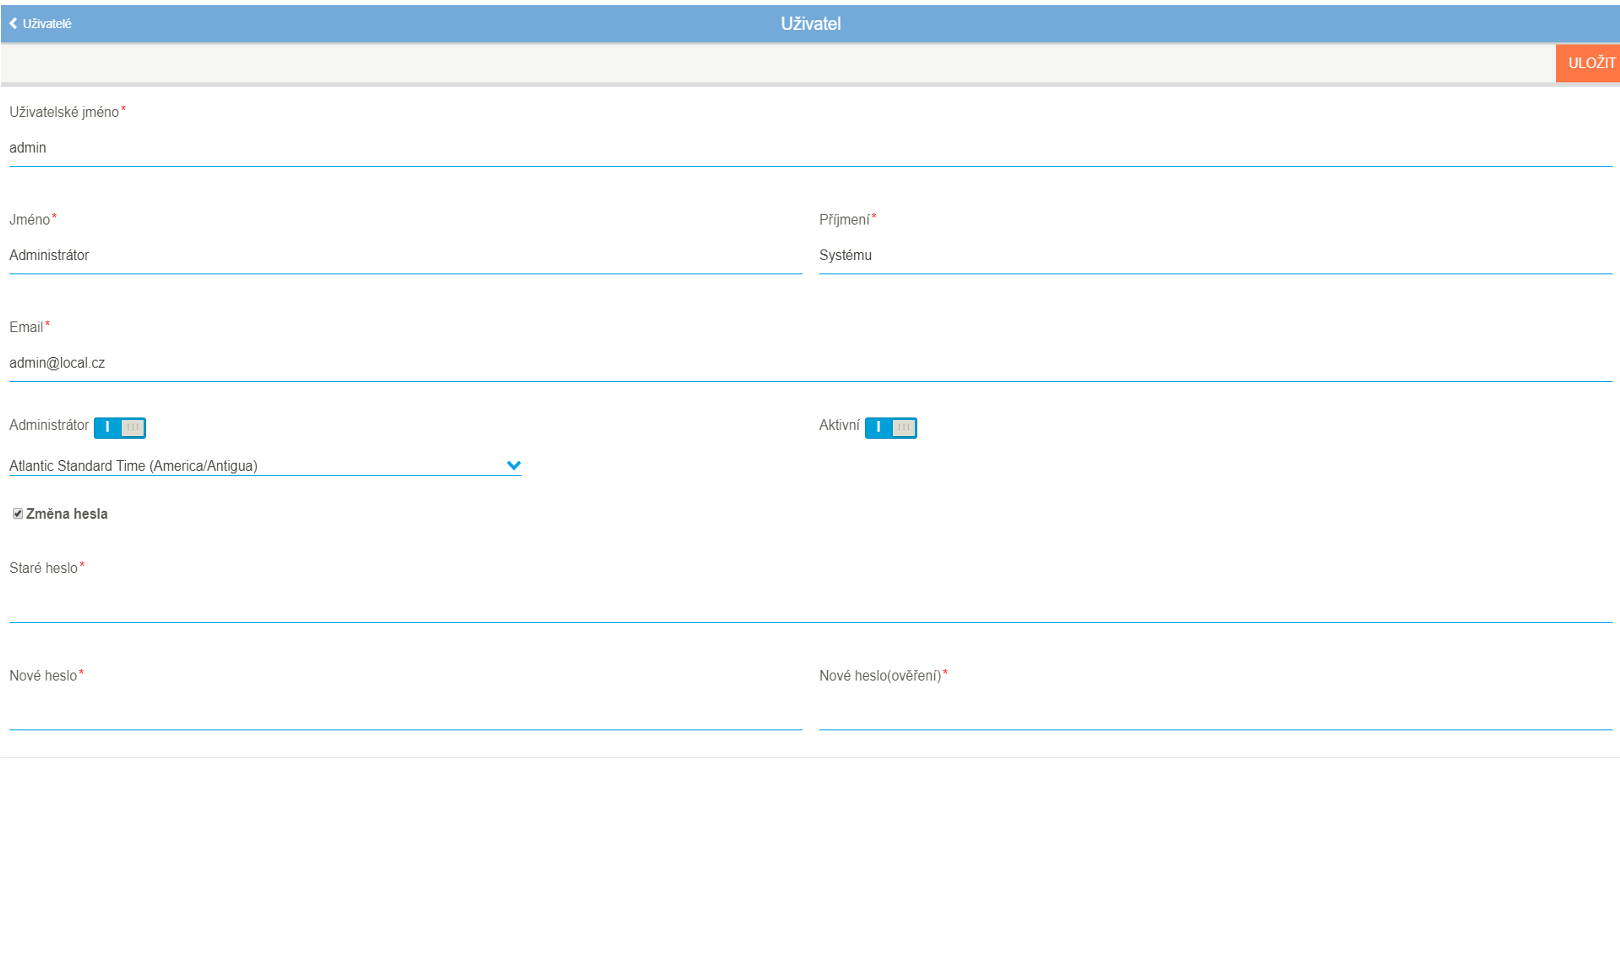Click into the Nové heslo input
1620x960 pixels.
pyautogui.click(x=405, y=712)
